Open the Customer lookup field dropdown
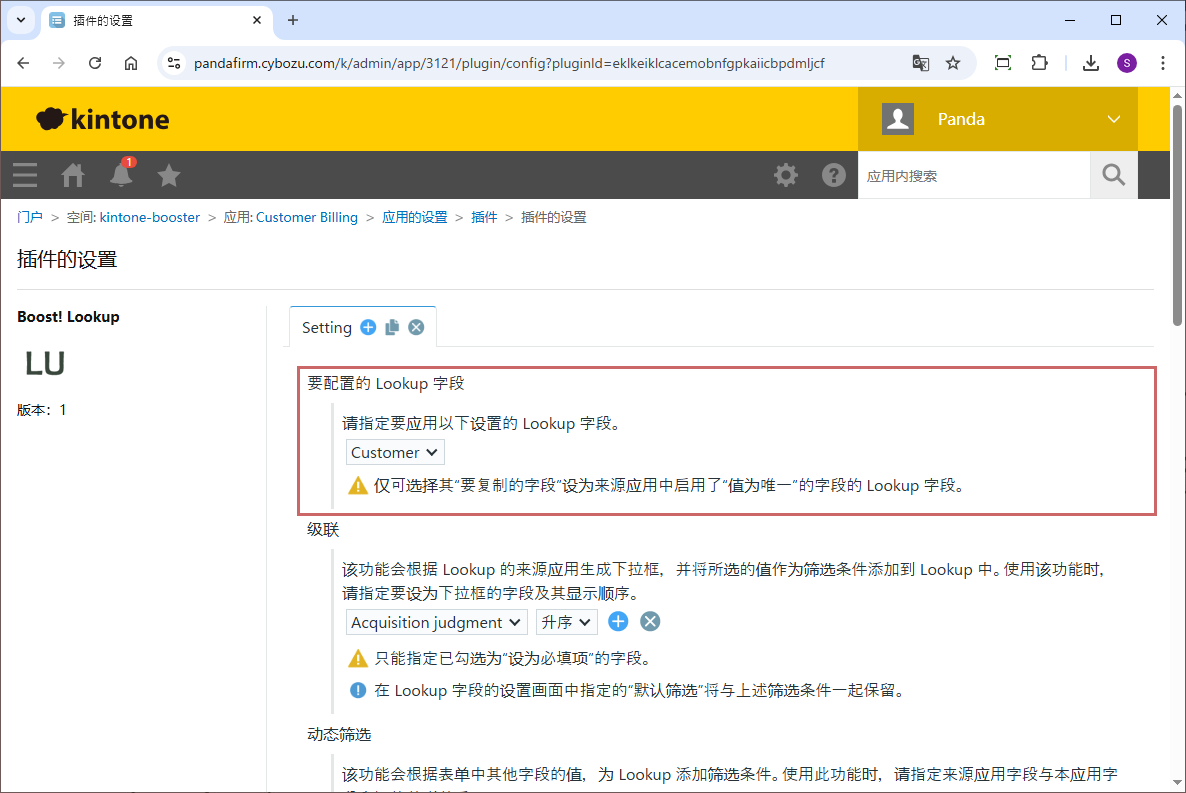Image resolution: width=1186 pixels, height=793 pixels. coord(395,453)
